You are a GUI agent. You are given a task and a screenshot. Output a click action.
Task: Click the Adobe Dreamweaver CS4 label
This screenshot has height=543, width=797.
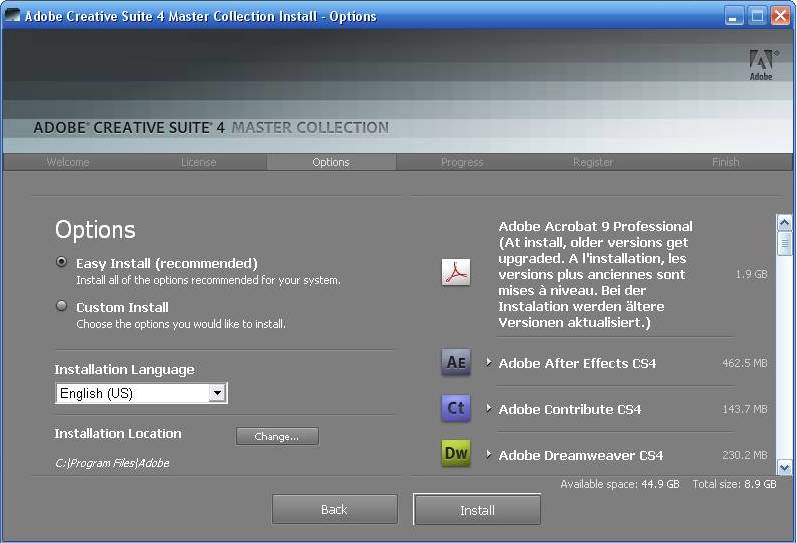[x=581, y=455]
